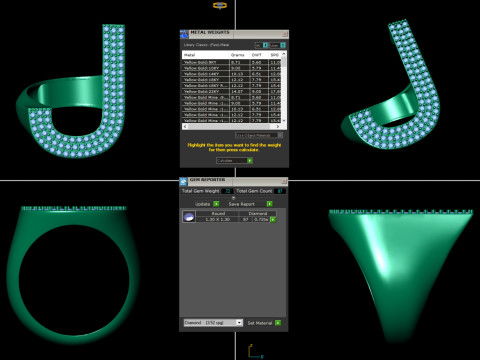Screen dimensions: 480x360
Task: Click the Grams column header
Action: point(239,55)
